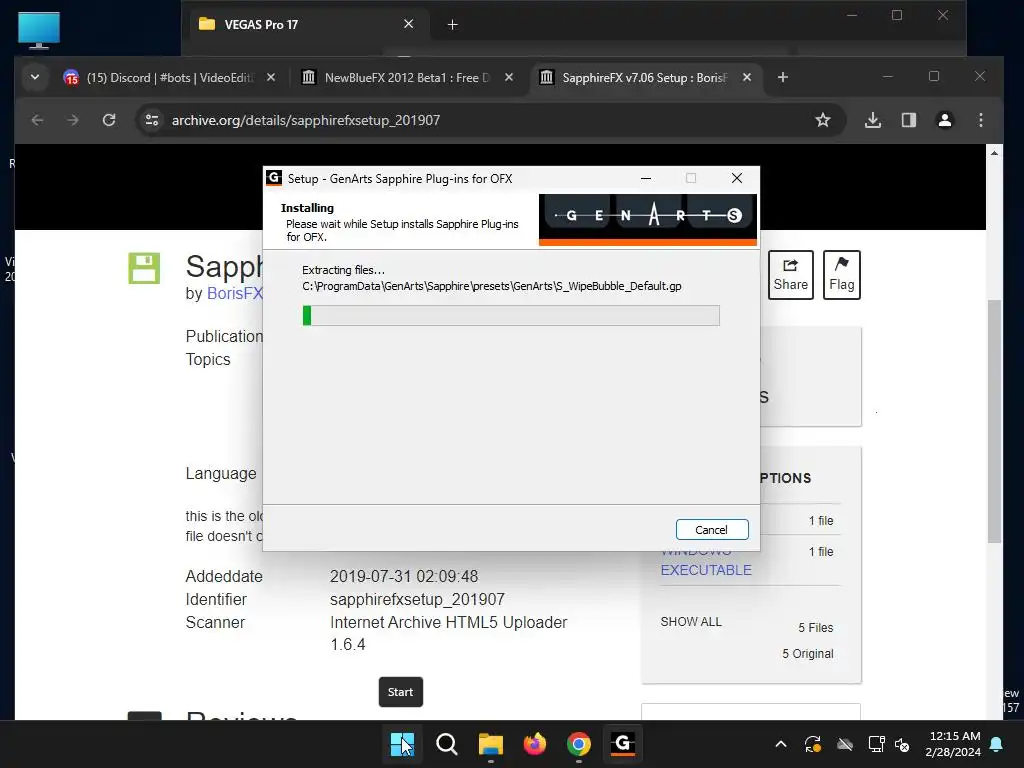Open Chrome tab search dropdown
The image size is (1024, 768).
pyautogui.click(x=35, y=78)
